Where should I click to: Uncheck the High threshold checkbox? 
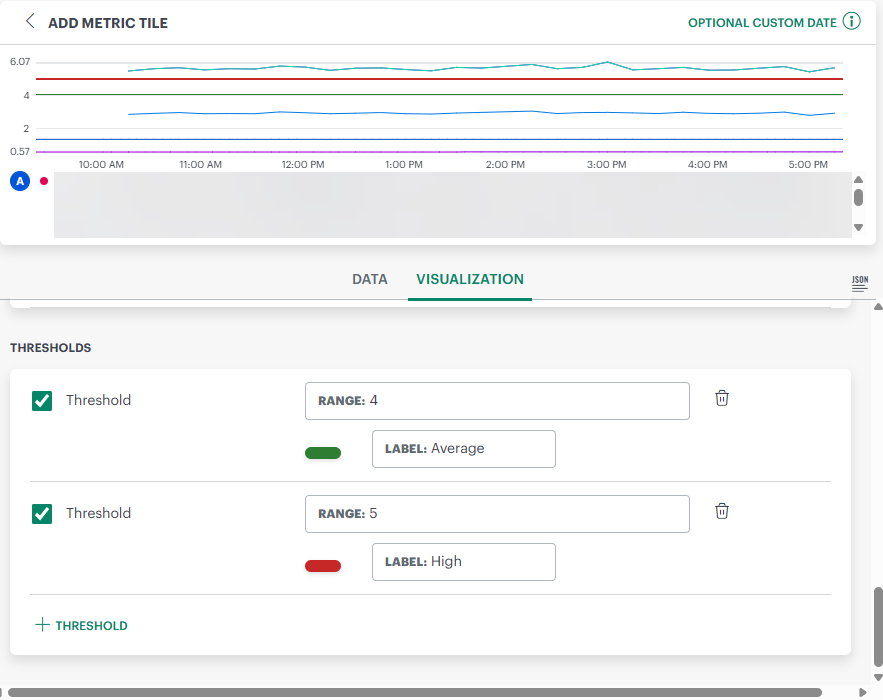[x=42, y=514]
